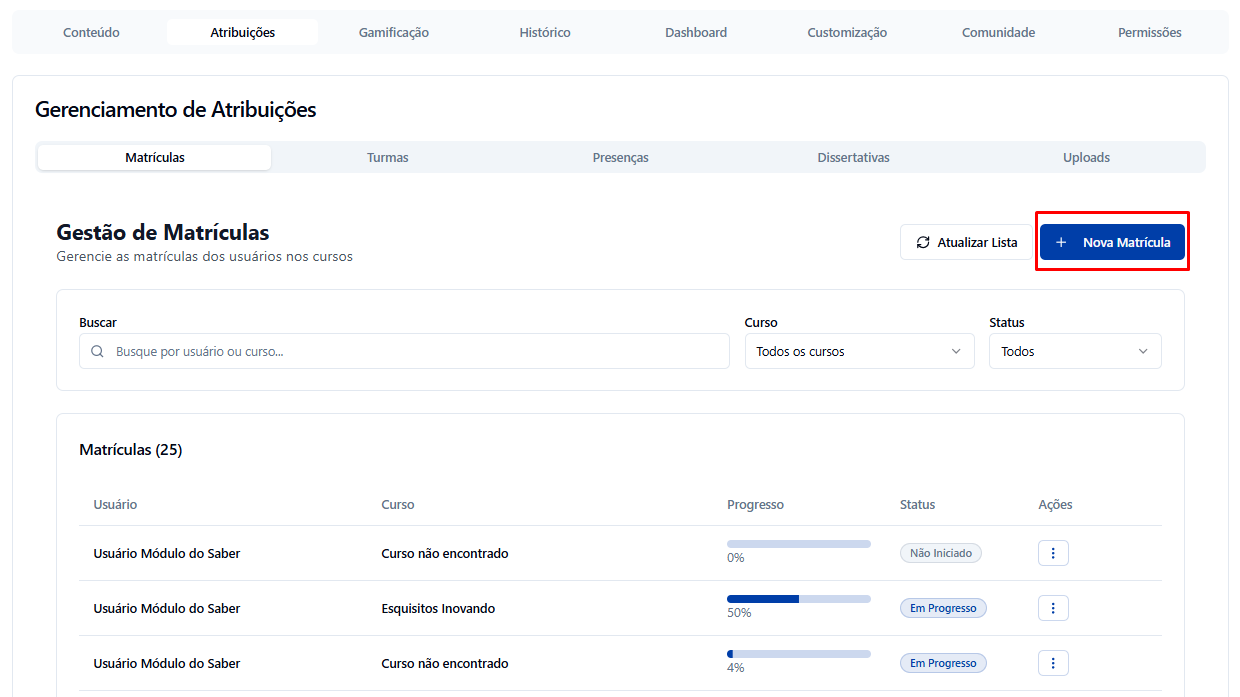Viewport: 1240px width, 697px height.
Task: Navigate to the Dashboard section
Action: (x=696, y=33)
